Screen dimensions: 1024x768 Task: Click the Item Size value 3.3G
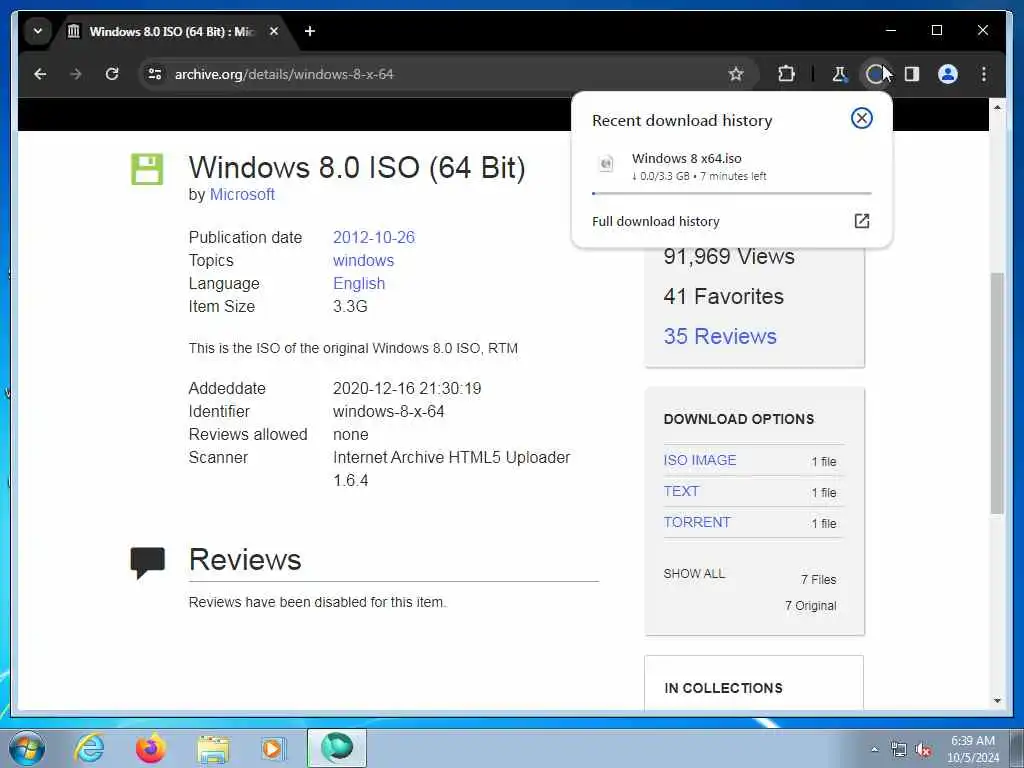pos(350,306)
